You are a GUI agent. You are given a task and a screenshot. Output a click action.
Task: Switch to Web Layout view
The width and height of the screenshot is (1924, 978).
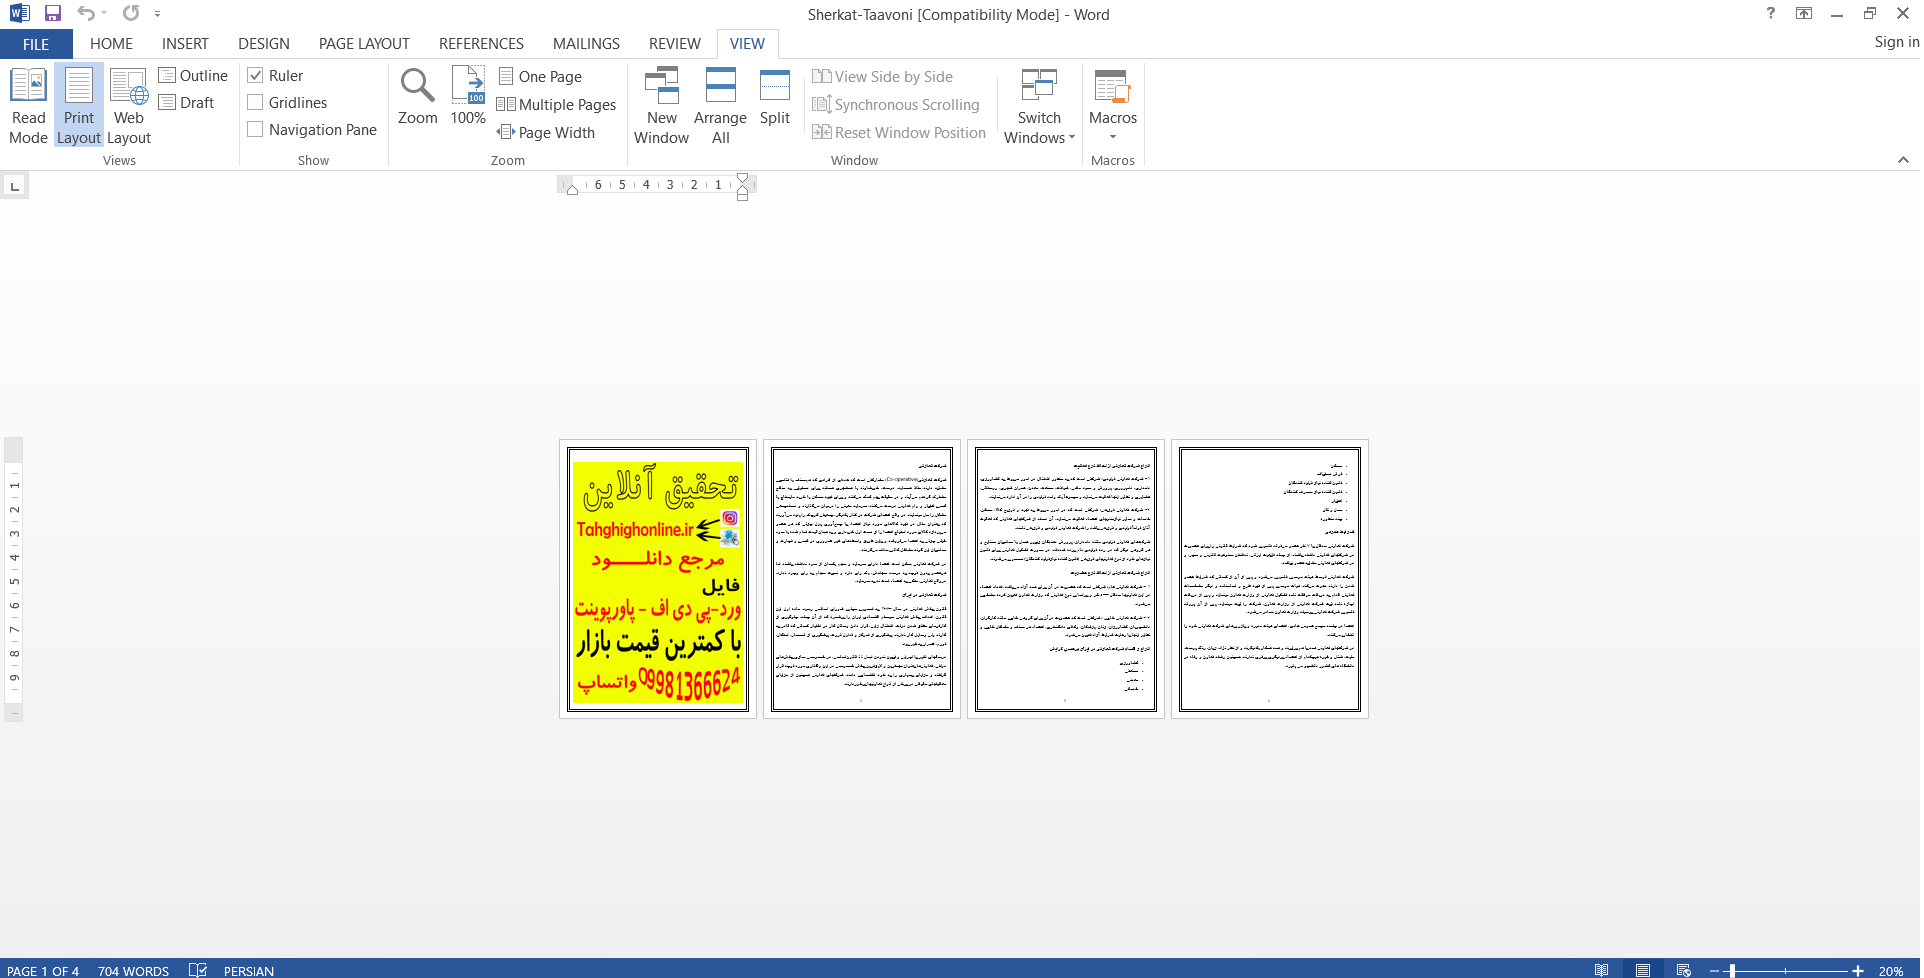(x=129, y=106)
